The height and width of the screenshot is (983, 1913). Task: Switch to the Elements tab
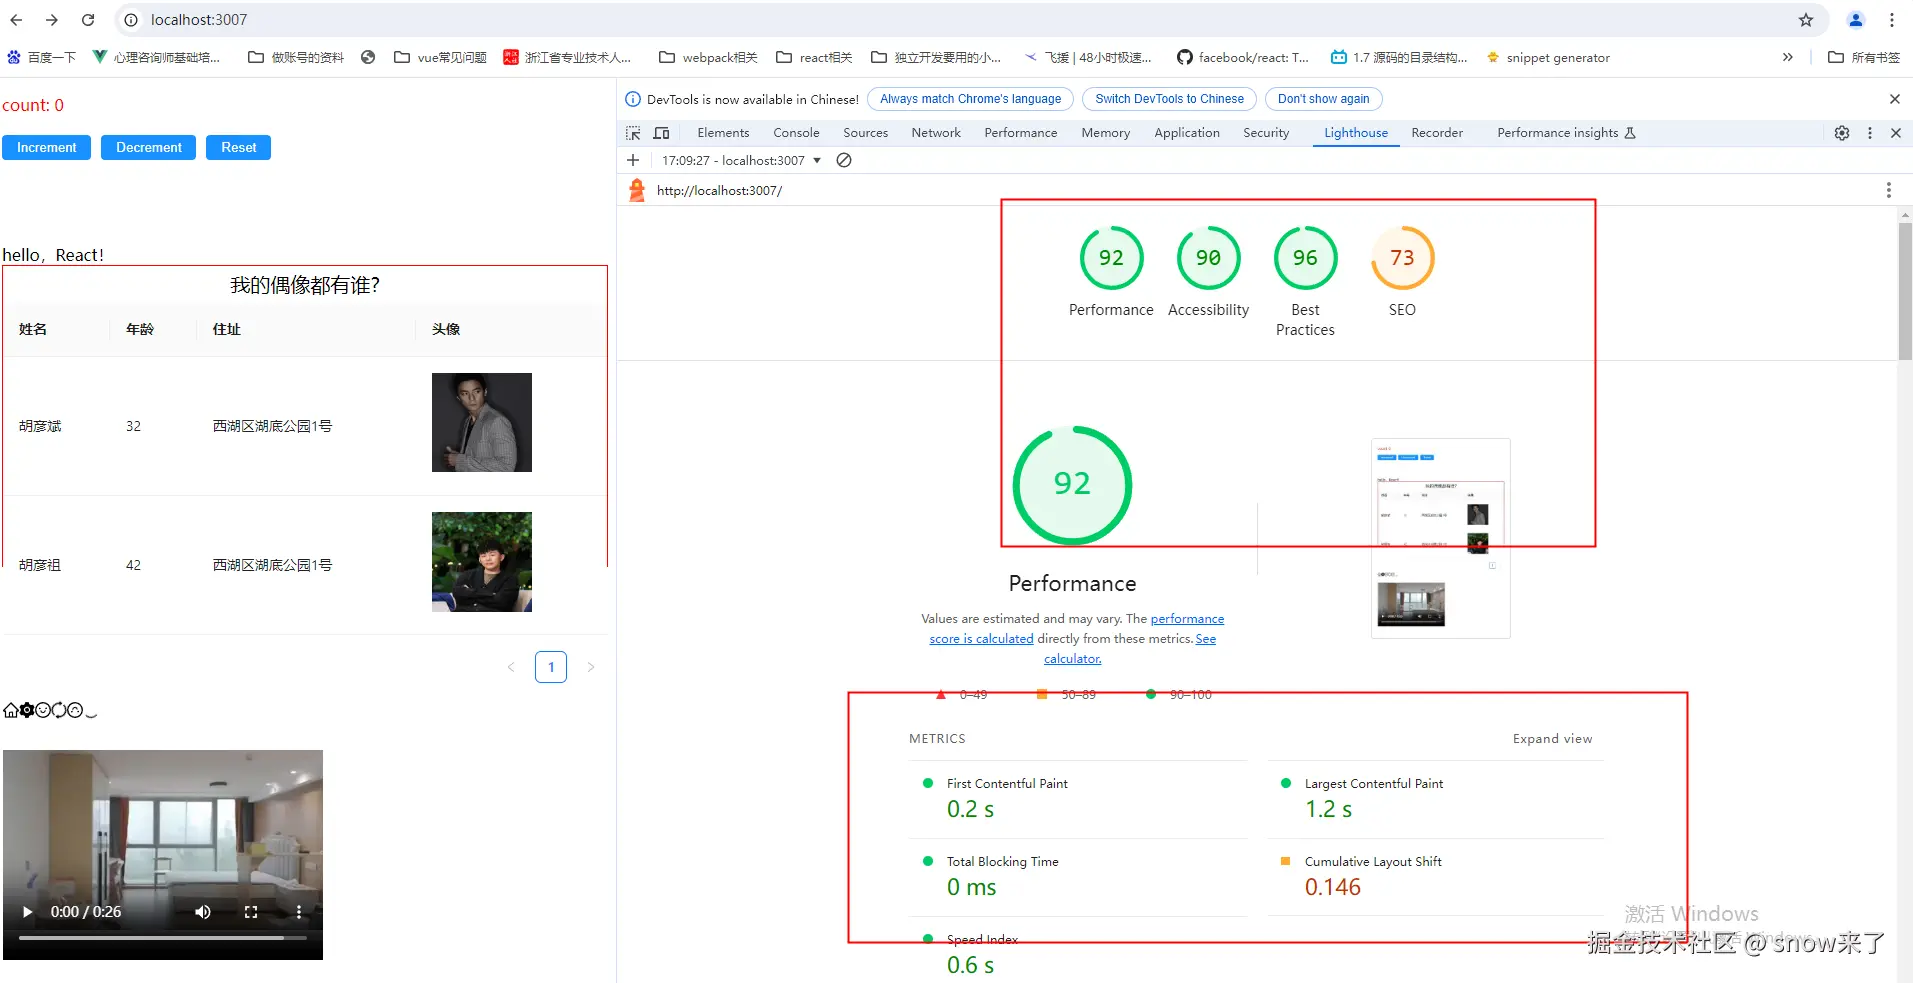click(723, 133)
